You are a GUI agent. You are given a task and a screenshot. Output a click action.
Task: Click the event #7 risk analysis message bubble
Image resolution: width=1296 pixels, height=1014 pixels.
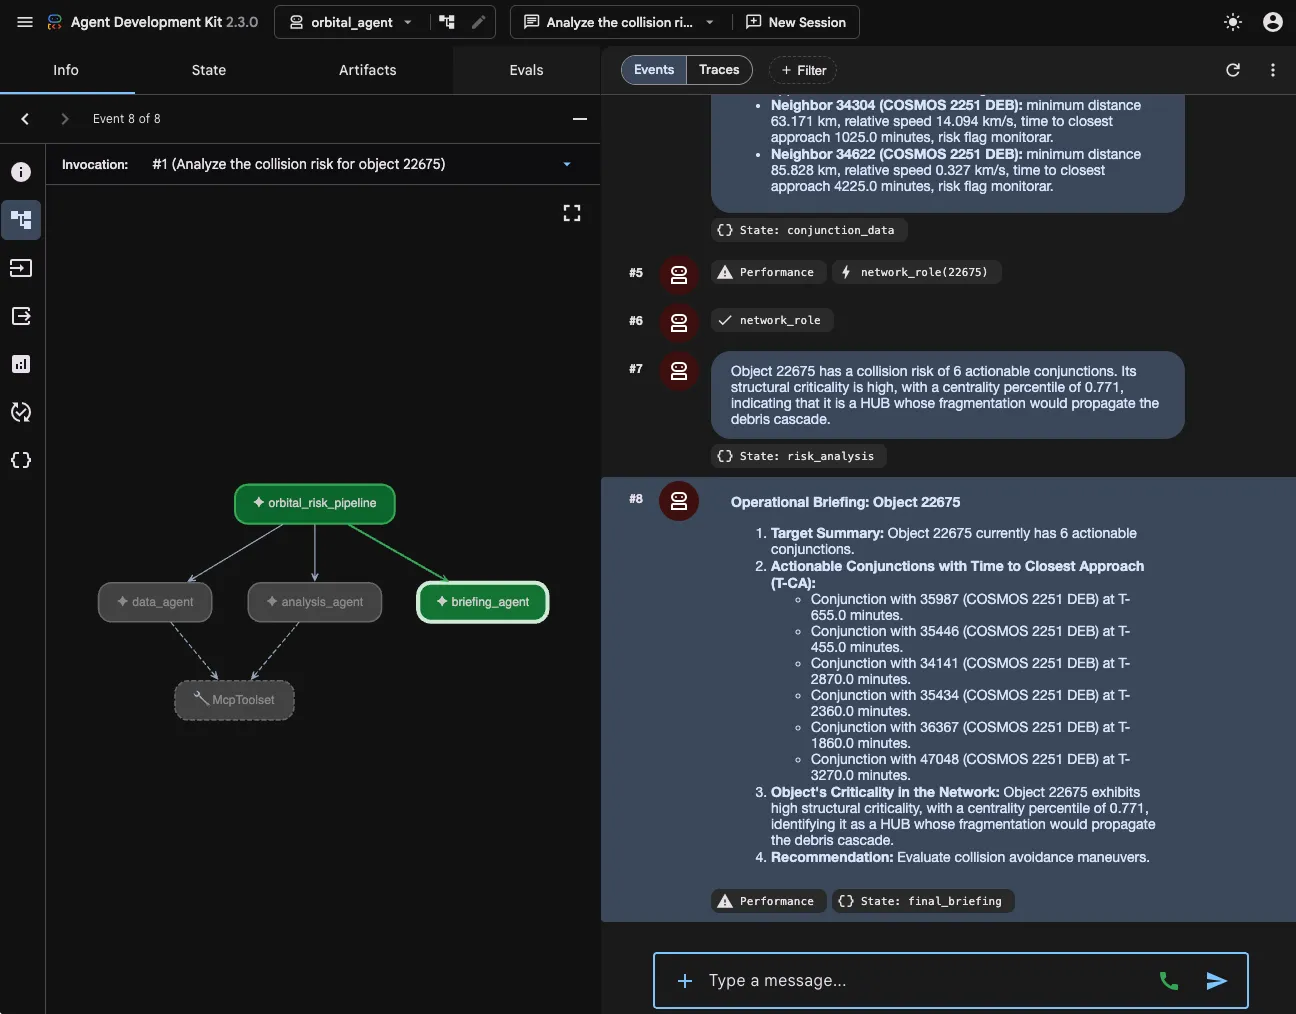[947, 395]
